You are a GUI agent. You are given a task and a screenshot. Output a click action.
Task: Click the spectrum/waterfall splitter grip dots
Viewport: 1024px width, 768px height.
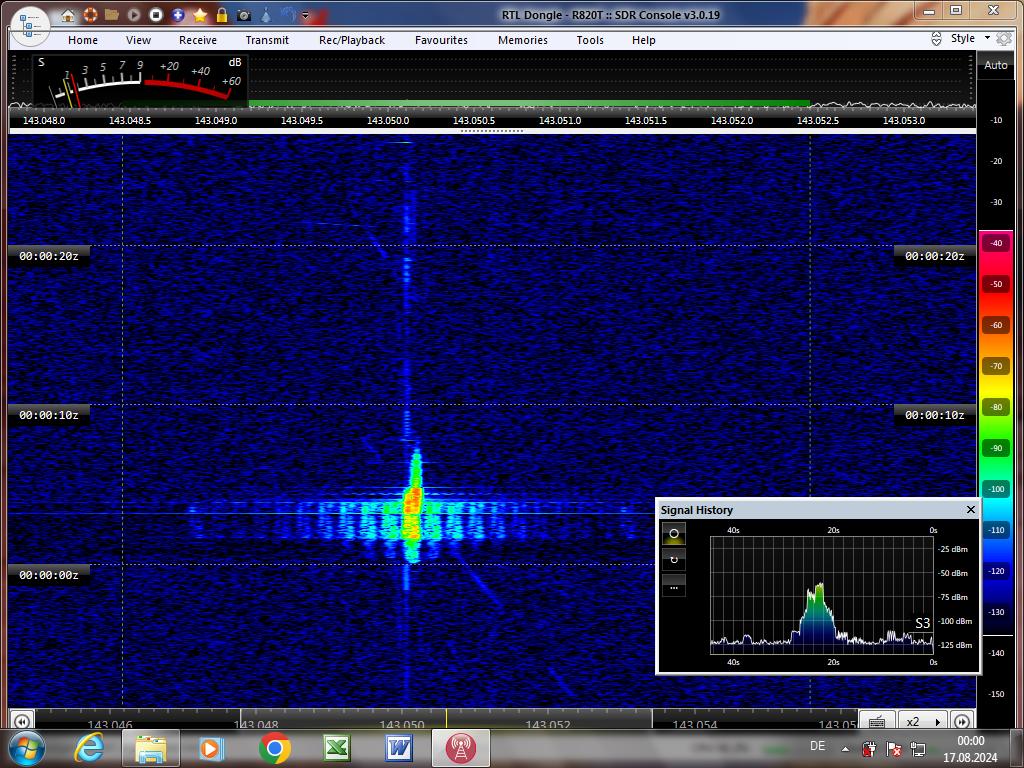click(491, 131)
